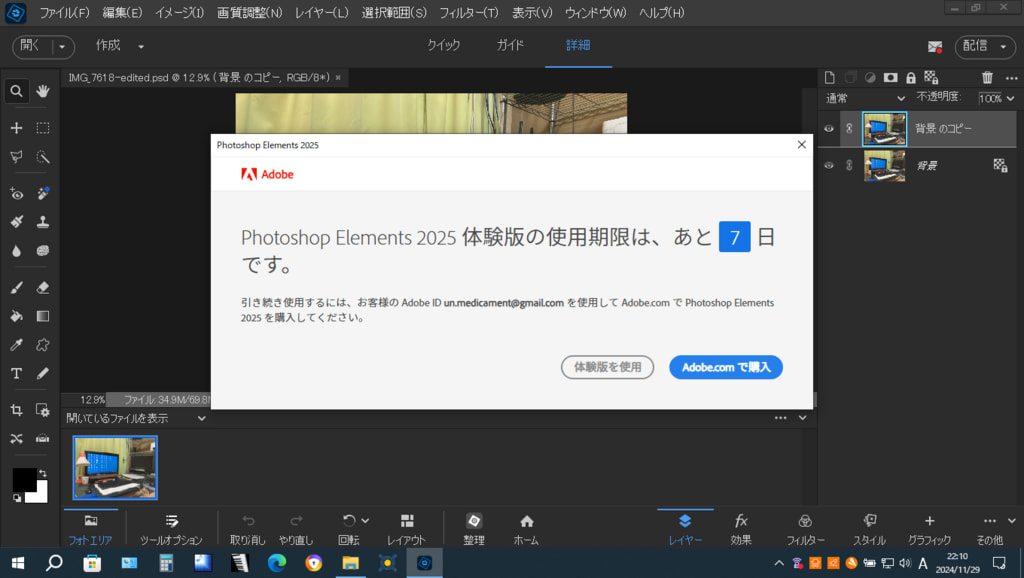
Task: Toggle link on 背景 layer
Action: pyautogui.click(x=849, y=165)
